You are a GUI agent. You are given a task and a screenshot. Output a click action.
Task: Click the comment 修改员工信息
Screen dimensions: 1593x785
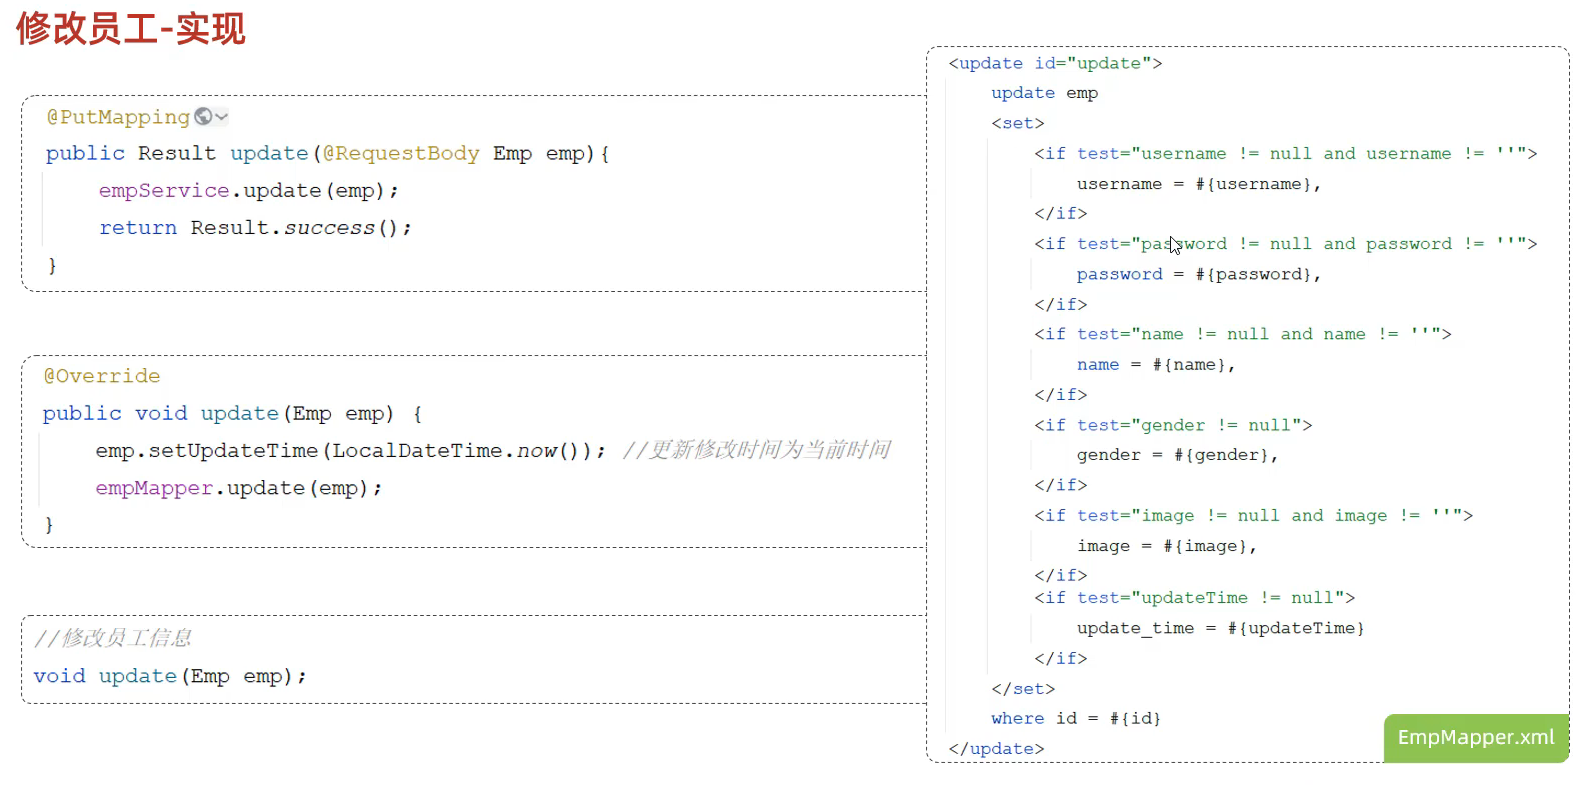pyautogui.click(x=113, y=638)
